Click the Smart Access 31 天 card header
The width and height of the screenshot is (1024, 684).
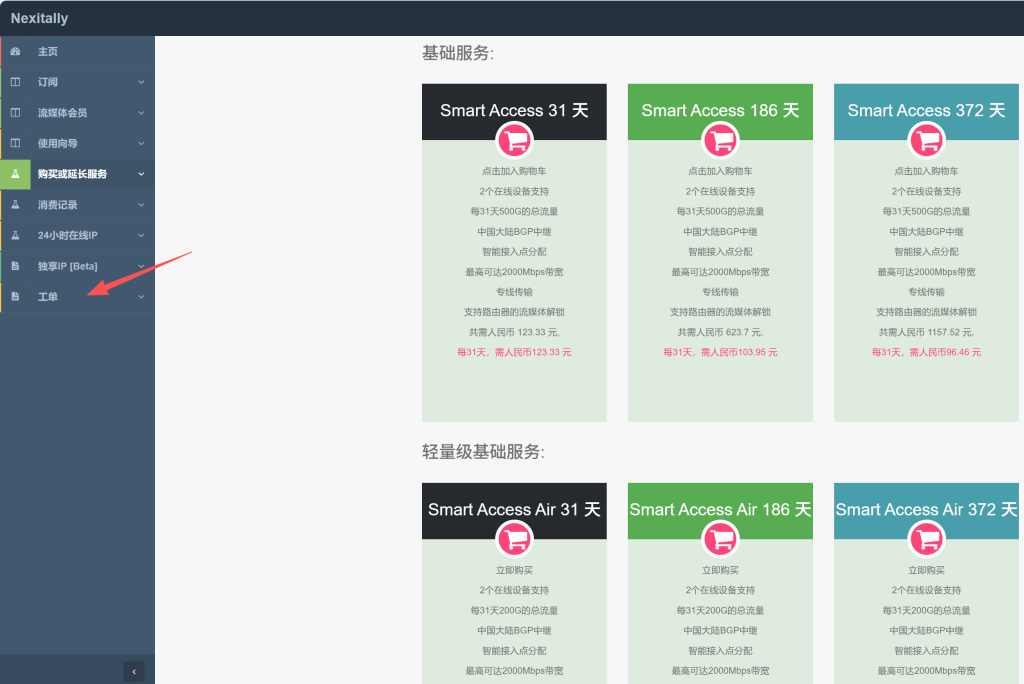515,111
